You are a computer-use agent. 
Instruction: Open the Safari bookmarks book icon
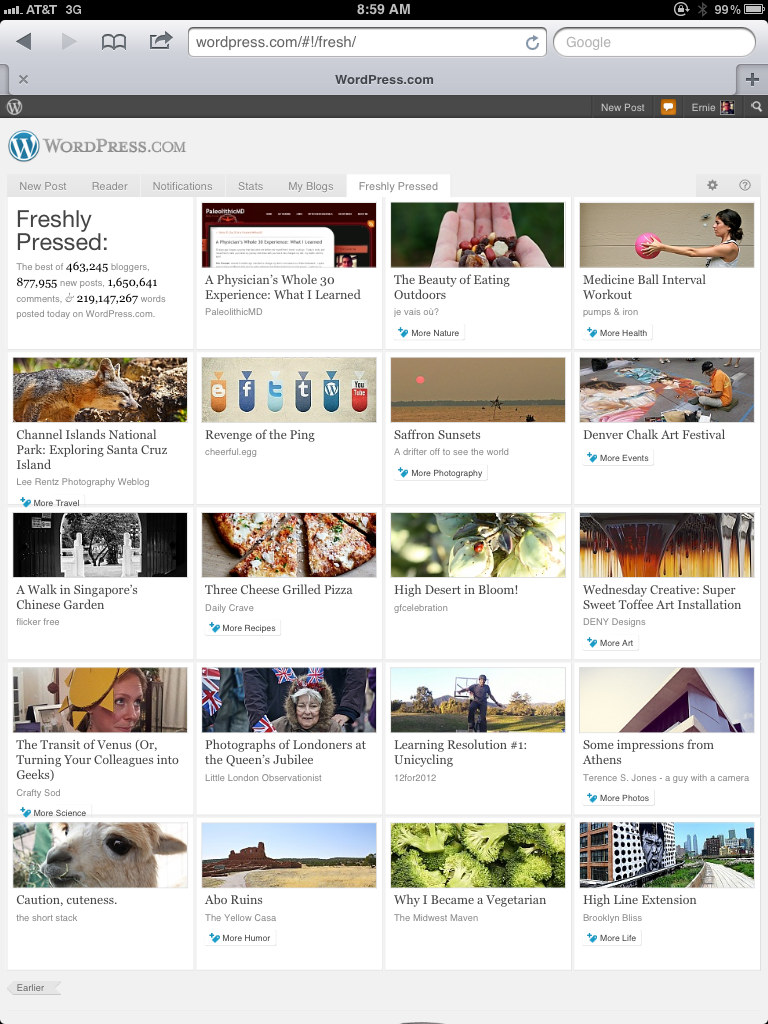tap(114, 42)
